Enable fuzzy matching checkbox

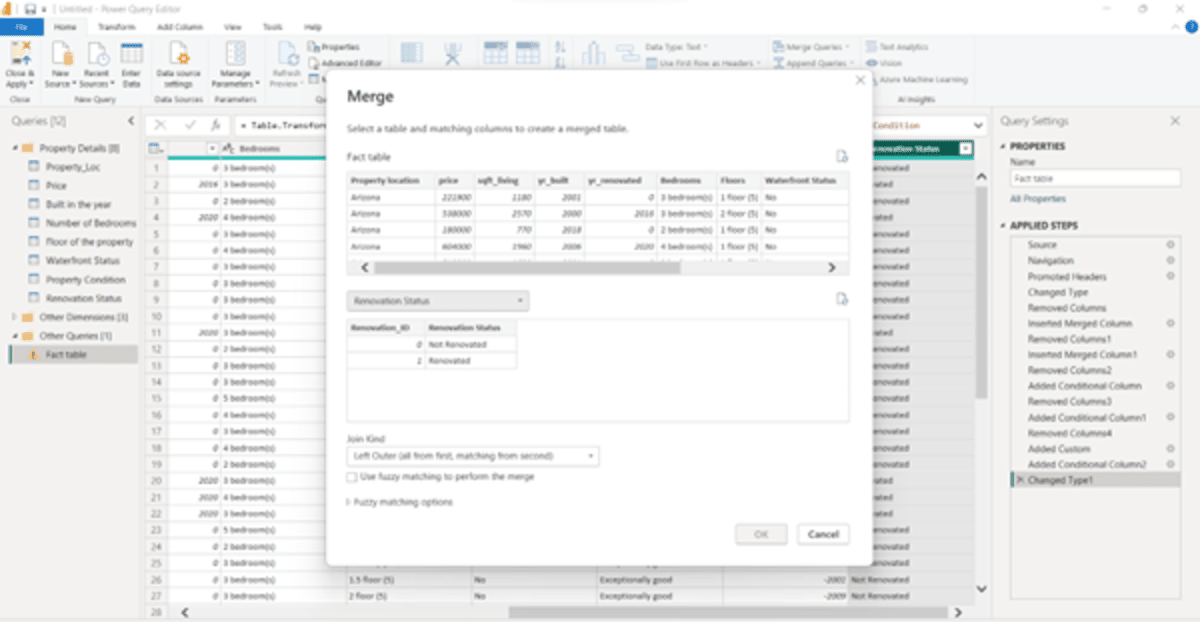(x=352, y=478)
